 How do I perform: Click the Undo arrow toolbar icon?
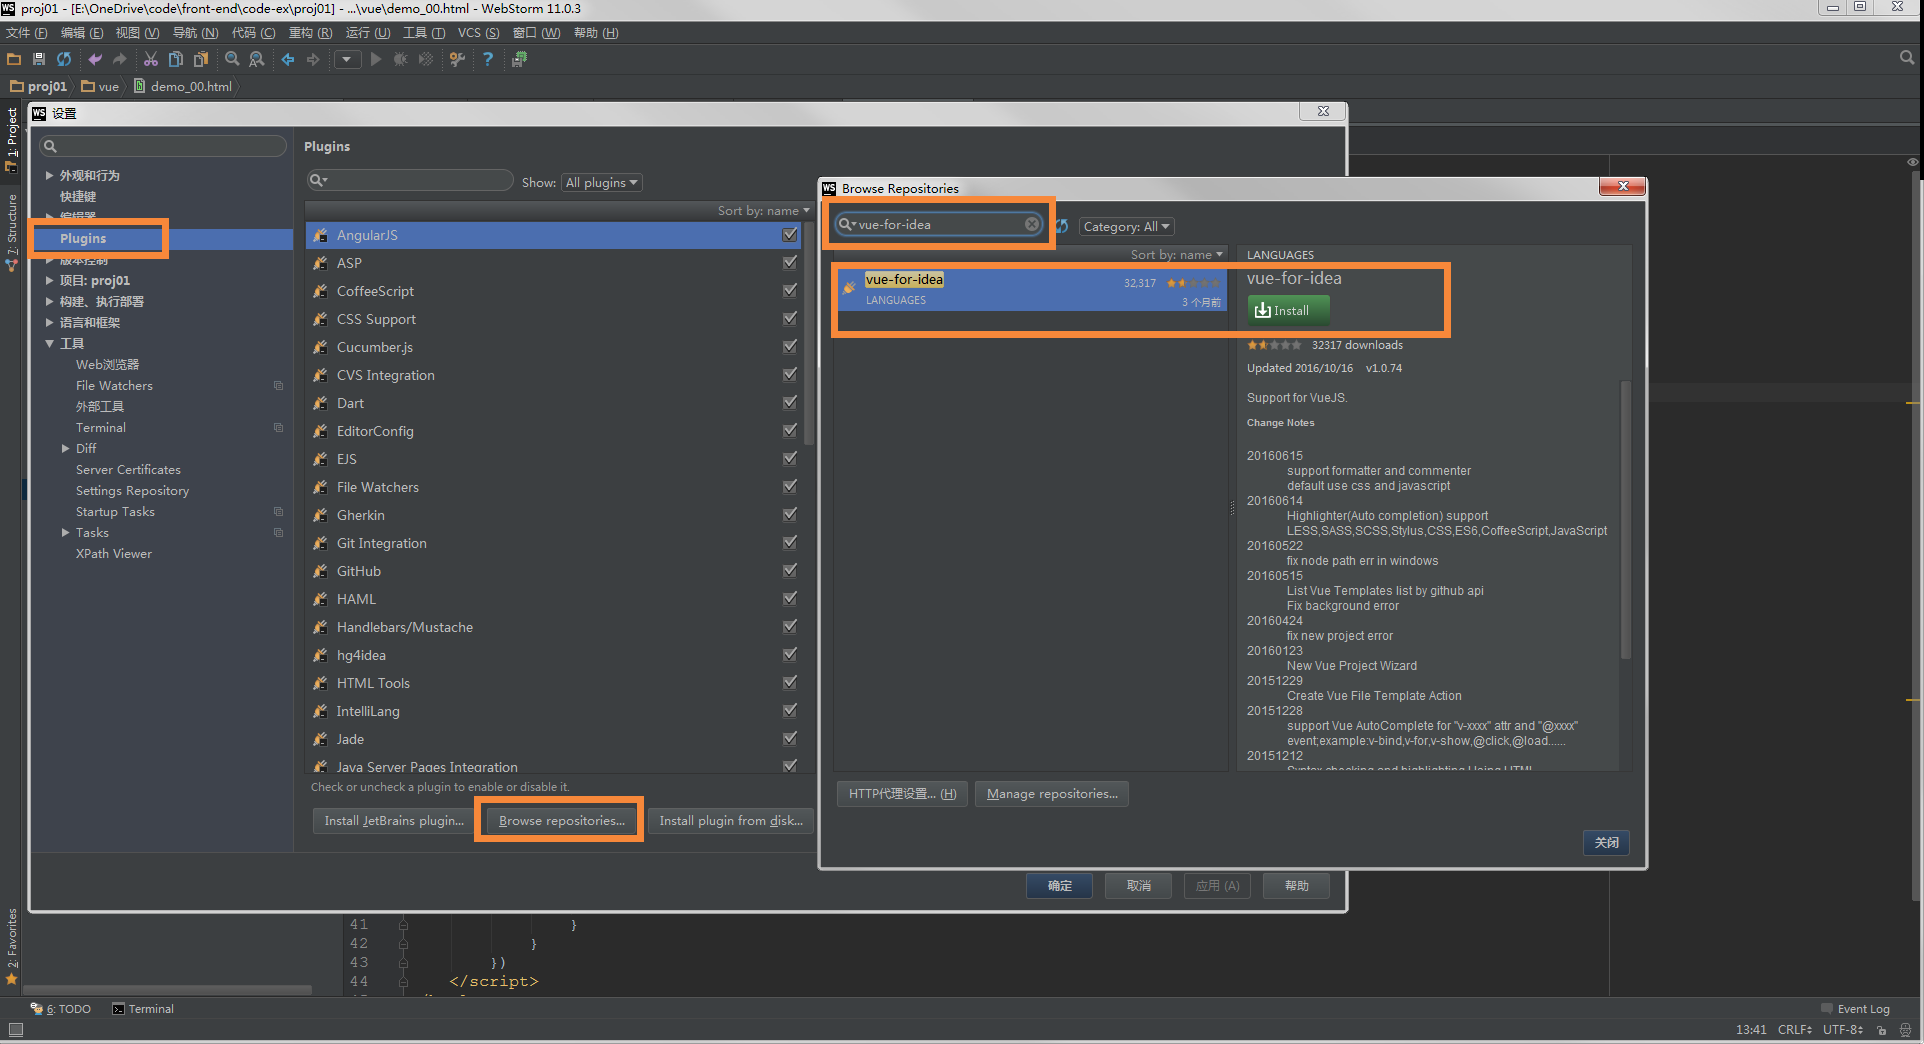(x=95, y=59)
